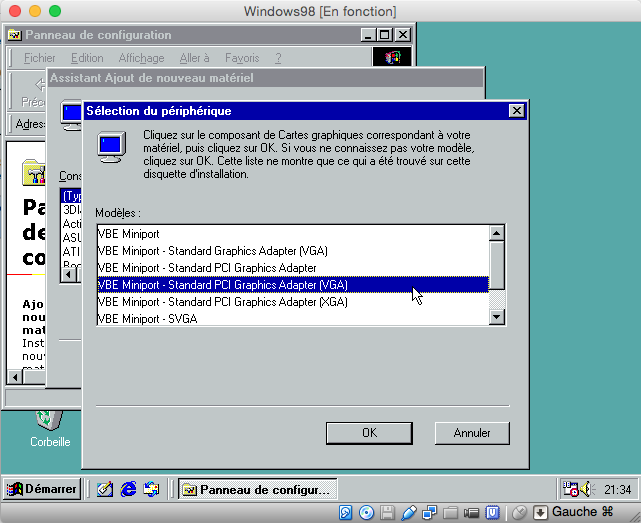Click left scroll arrow in hardware type list
The width and height of the screenshot is (641, 523).
click(x=69, y=275)
